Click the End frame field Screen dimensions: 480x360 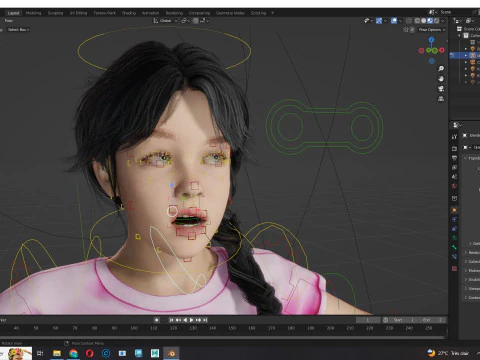pyautogui.click(x=432, y=320)
